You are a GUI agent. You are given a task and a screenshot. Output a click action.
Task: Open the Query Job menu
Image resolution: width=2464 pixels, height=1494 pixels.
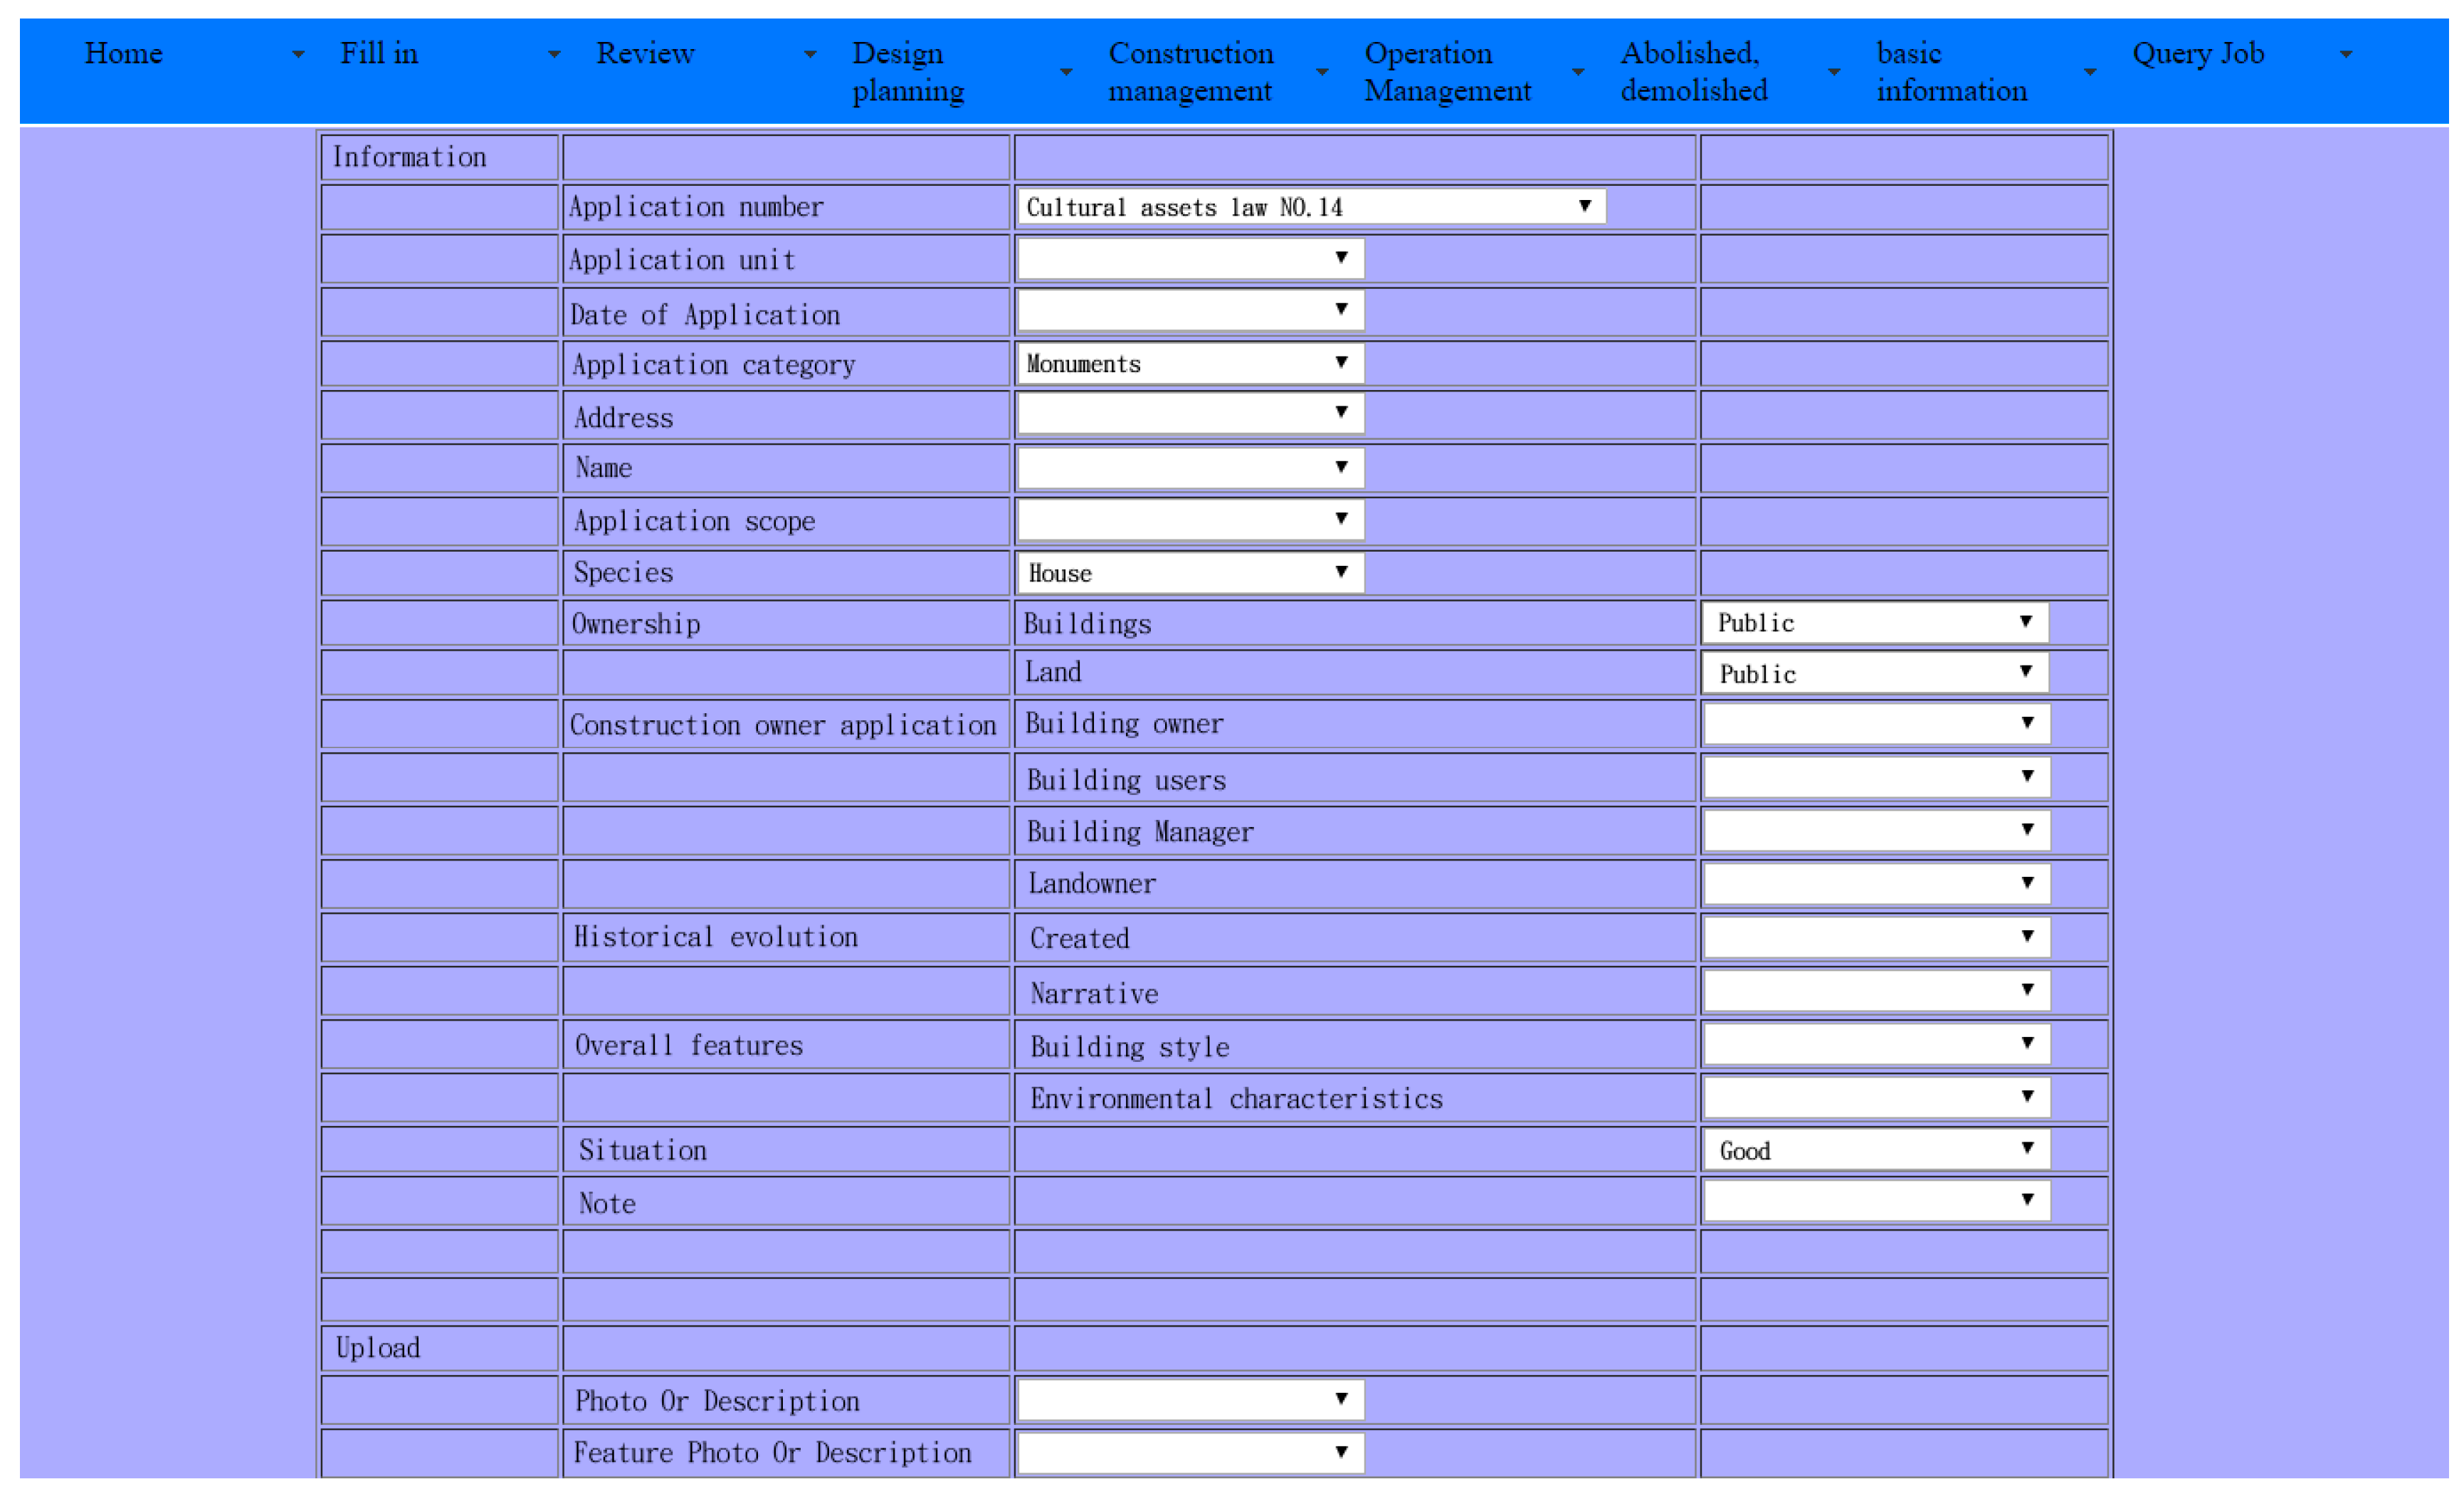coord(2198,53)
